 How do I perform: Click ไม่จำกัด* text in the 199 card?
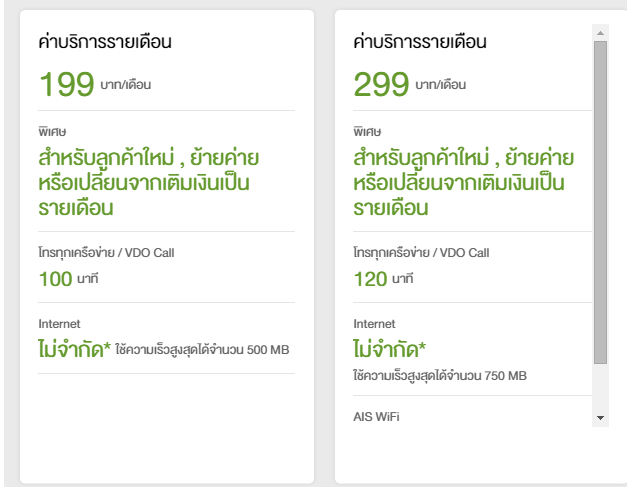[74, 349]
